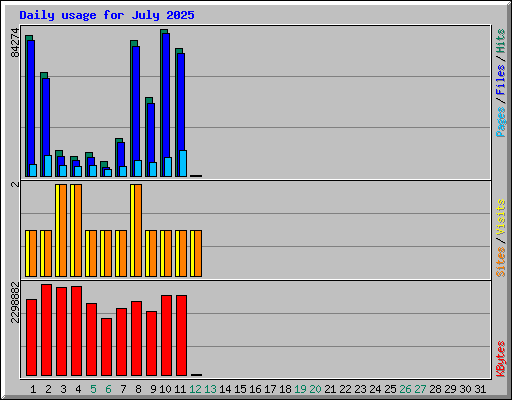This screenshot has width=512, height=400.
Task: Select the red KBytes bar for day 6
Action: tap(106, 347)
